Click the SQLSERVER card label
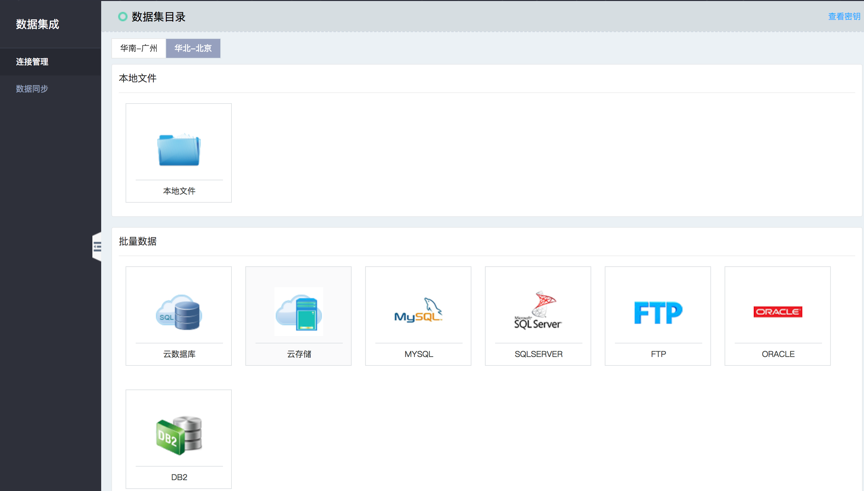 pyautogui.click(x=538, y=354)
